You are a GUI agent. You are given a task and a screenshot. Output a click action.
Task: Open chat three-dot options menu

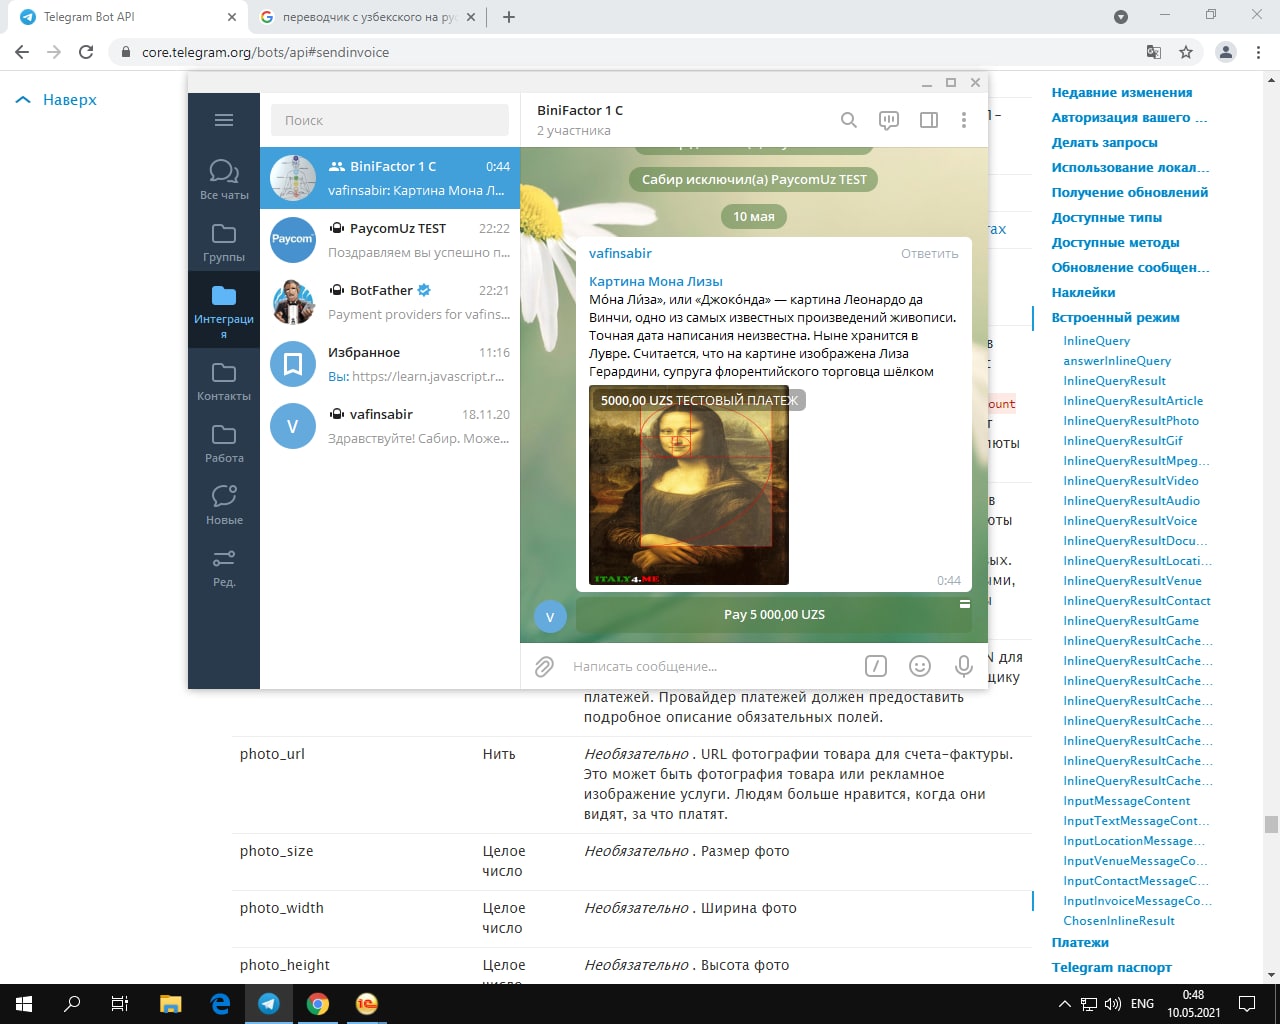(964, 120)
